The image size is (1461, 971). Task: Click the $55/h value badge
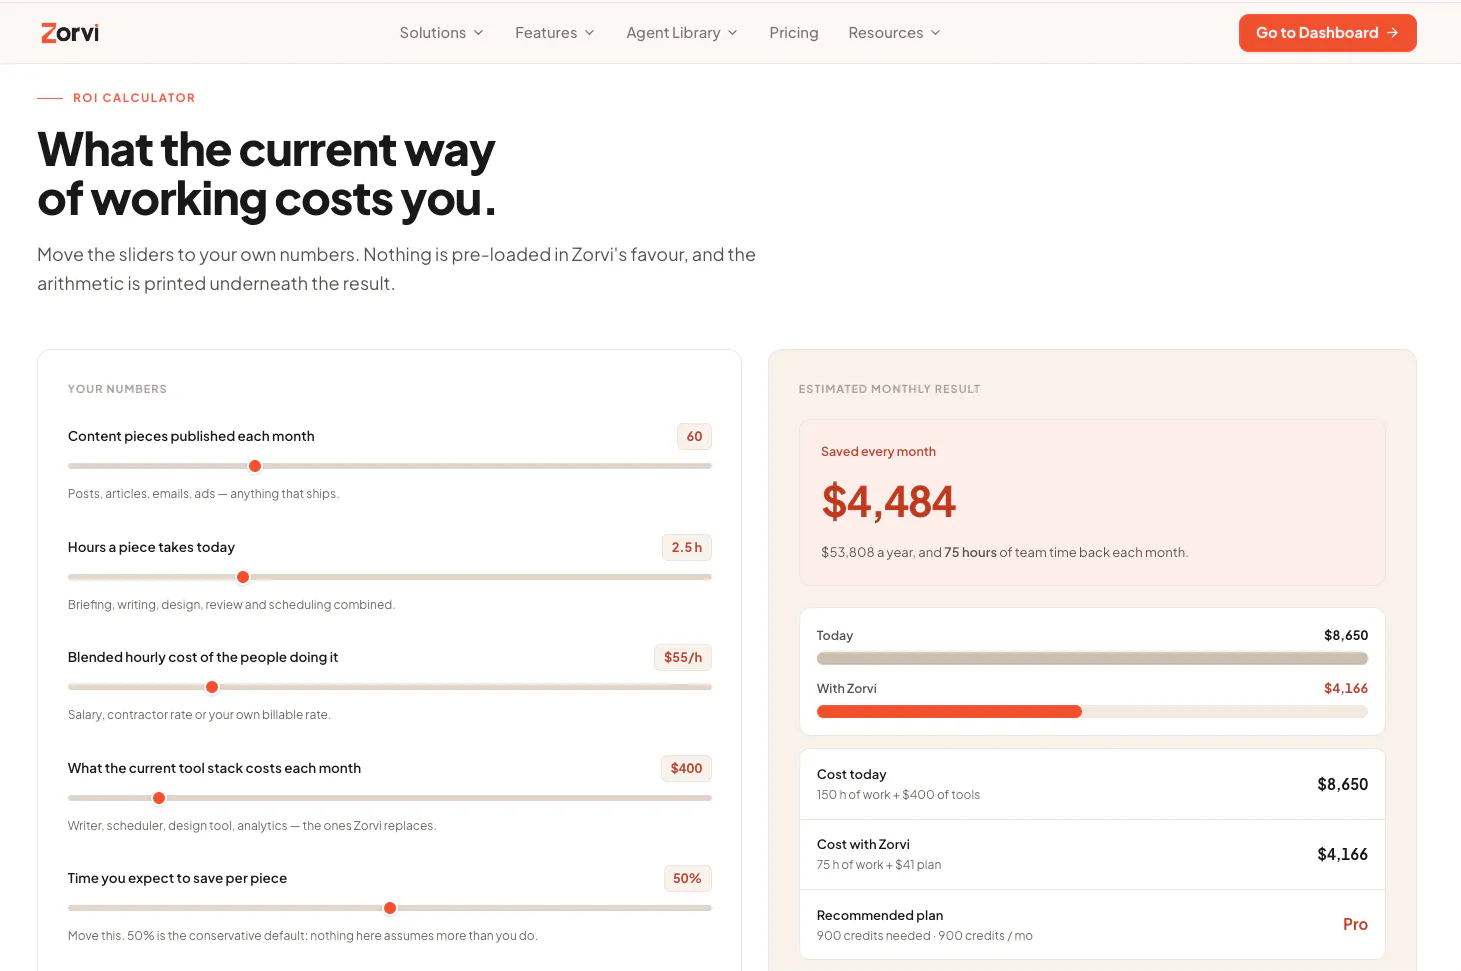click(683, 657)
